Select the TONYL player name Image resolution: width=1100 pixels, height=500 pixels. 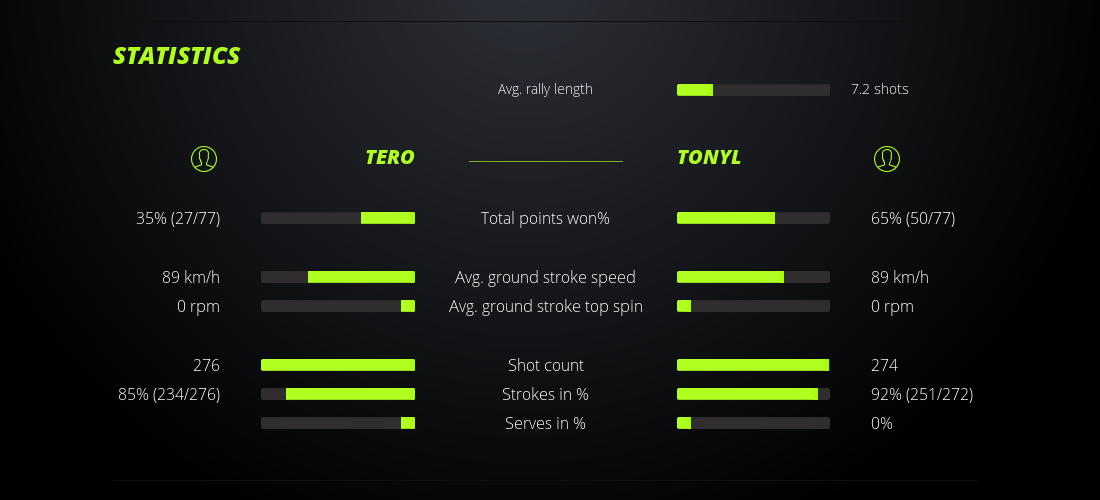[709, 157]
